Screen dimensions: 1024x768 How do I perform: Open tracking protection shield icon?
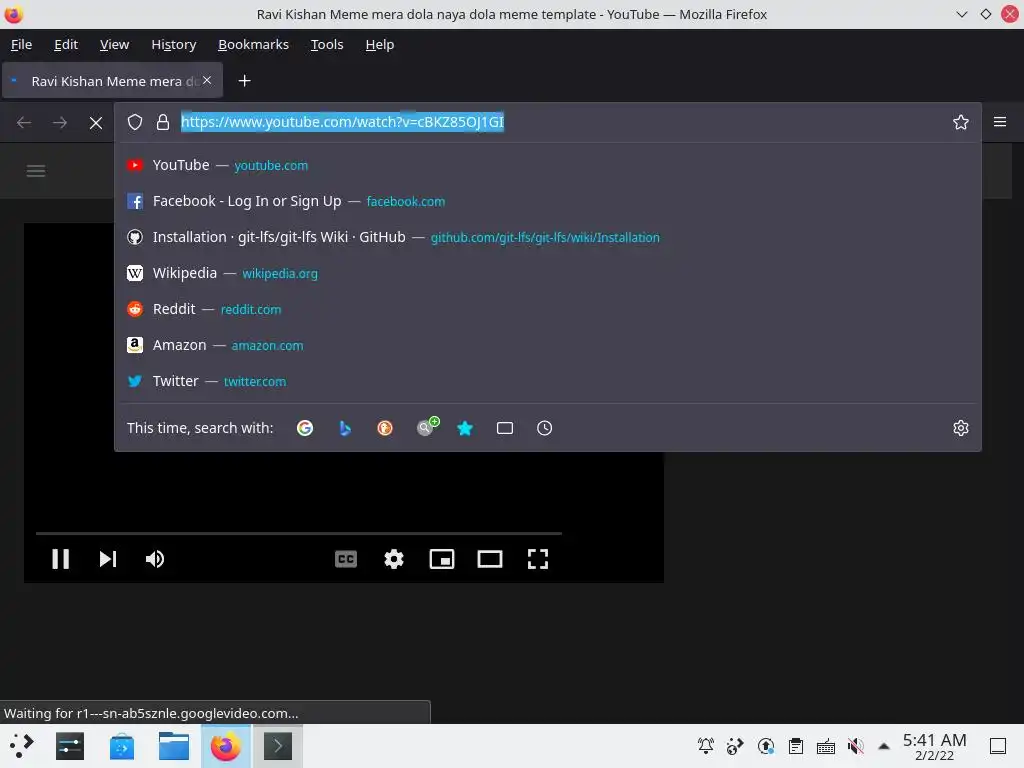point(135,122)
